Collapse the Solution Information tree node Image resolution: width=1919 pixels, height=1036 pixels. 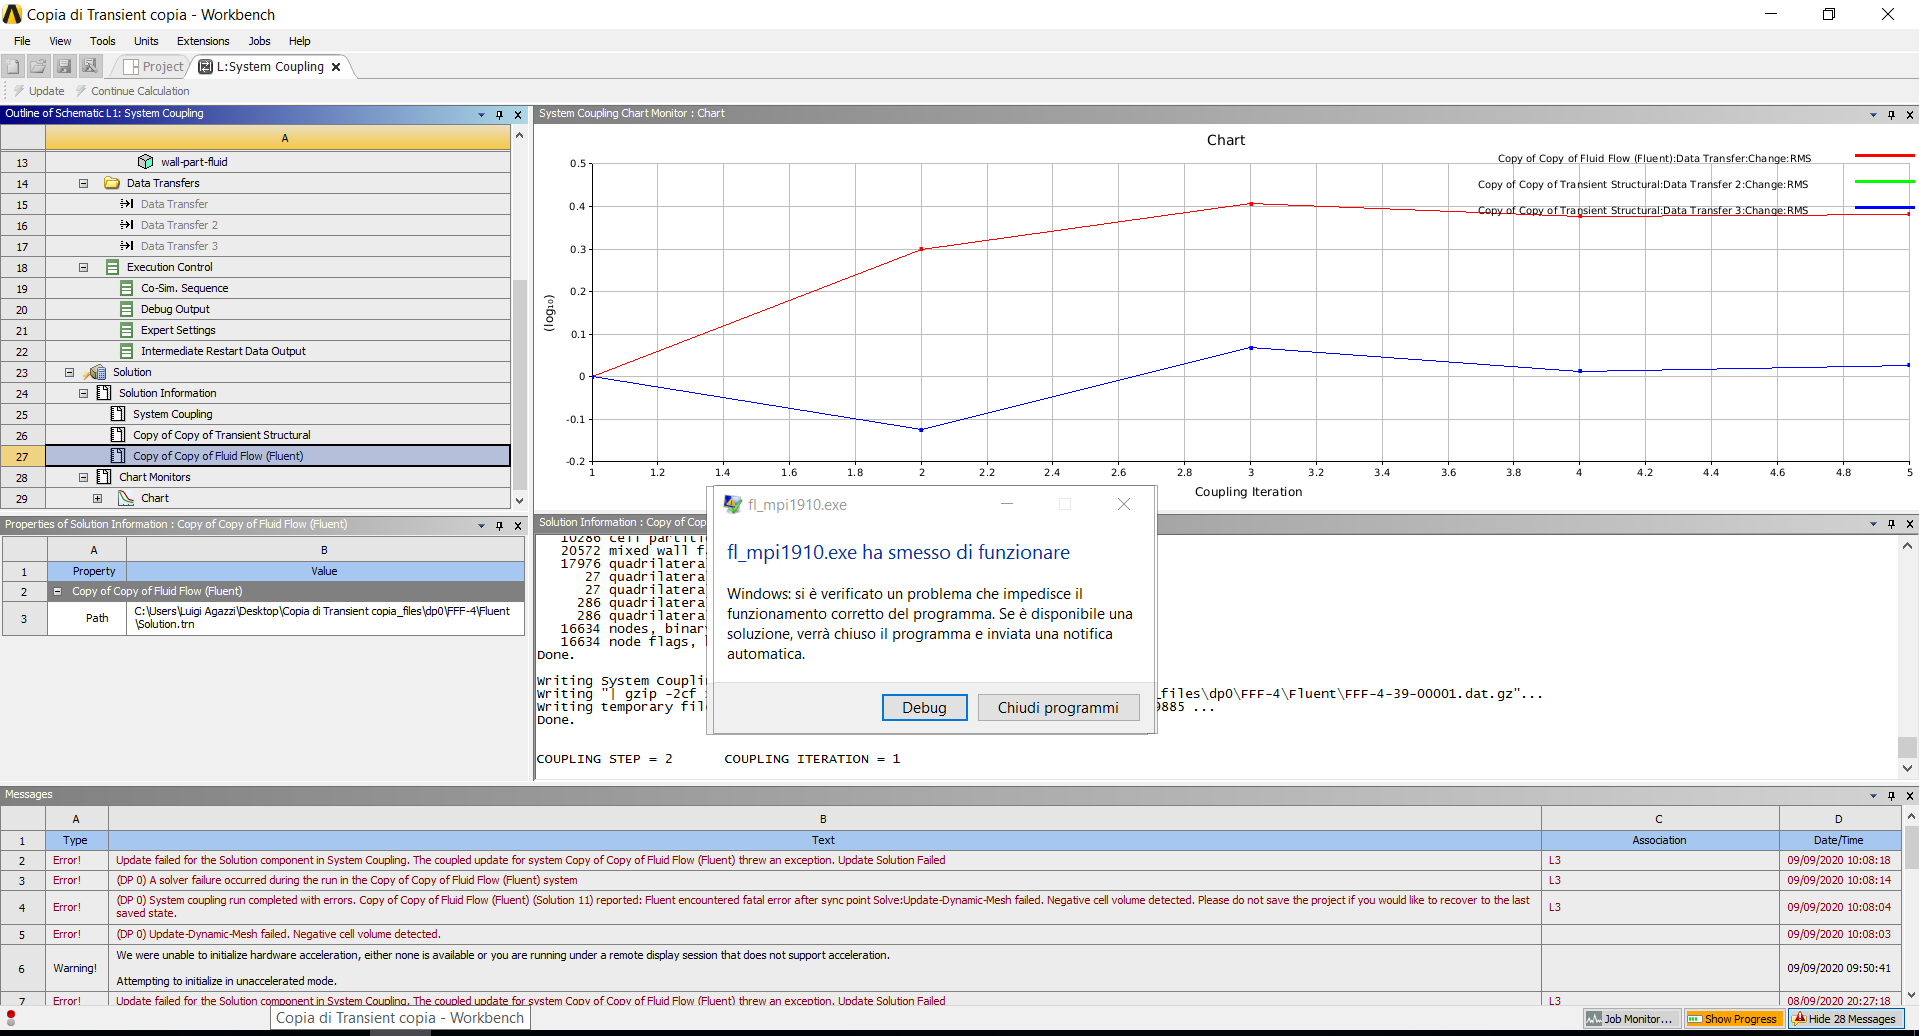[84, 393]
